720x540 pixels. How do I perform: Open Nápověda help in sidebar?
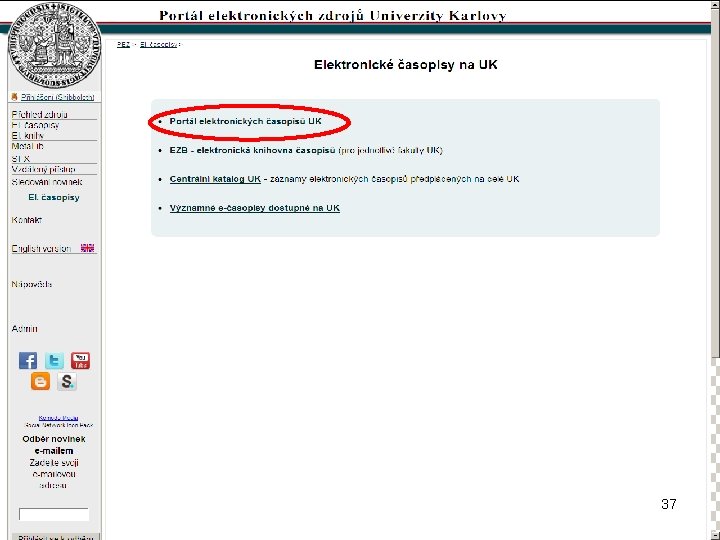click(x=32, y=285)
